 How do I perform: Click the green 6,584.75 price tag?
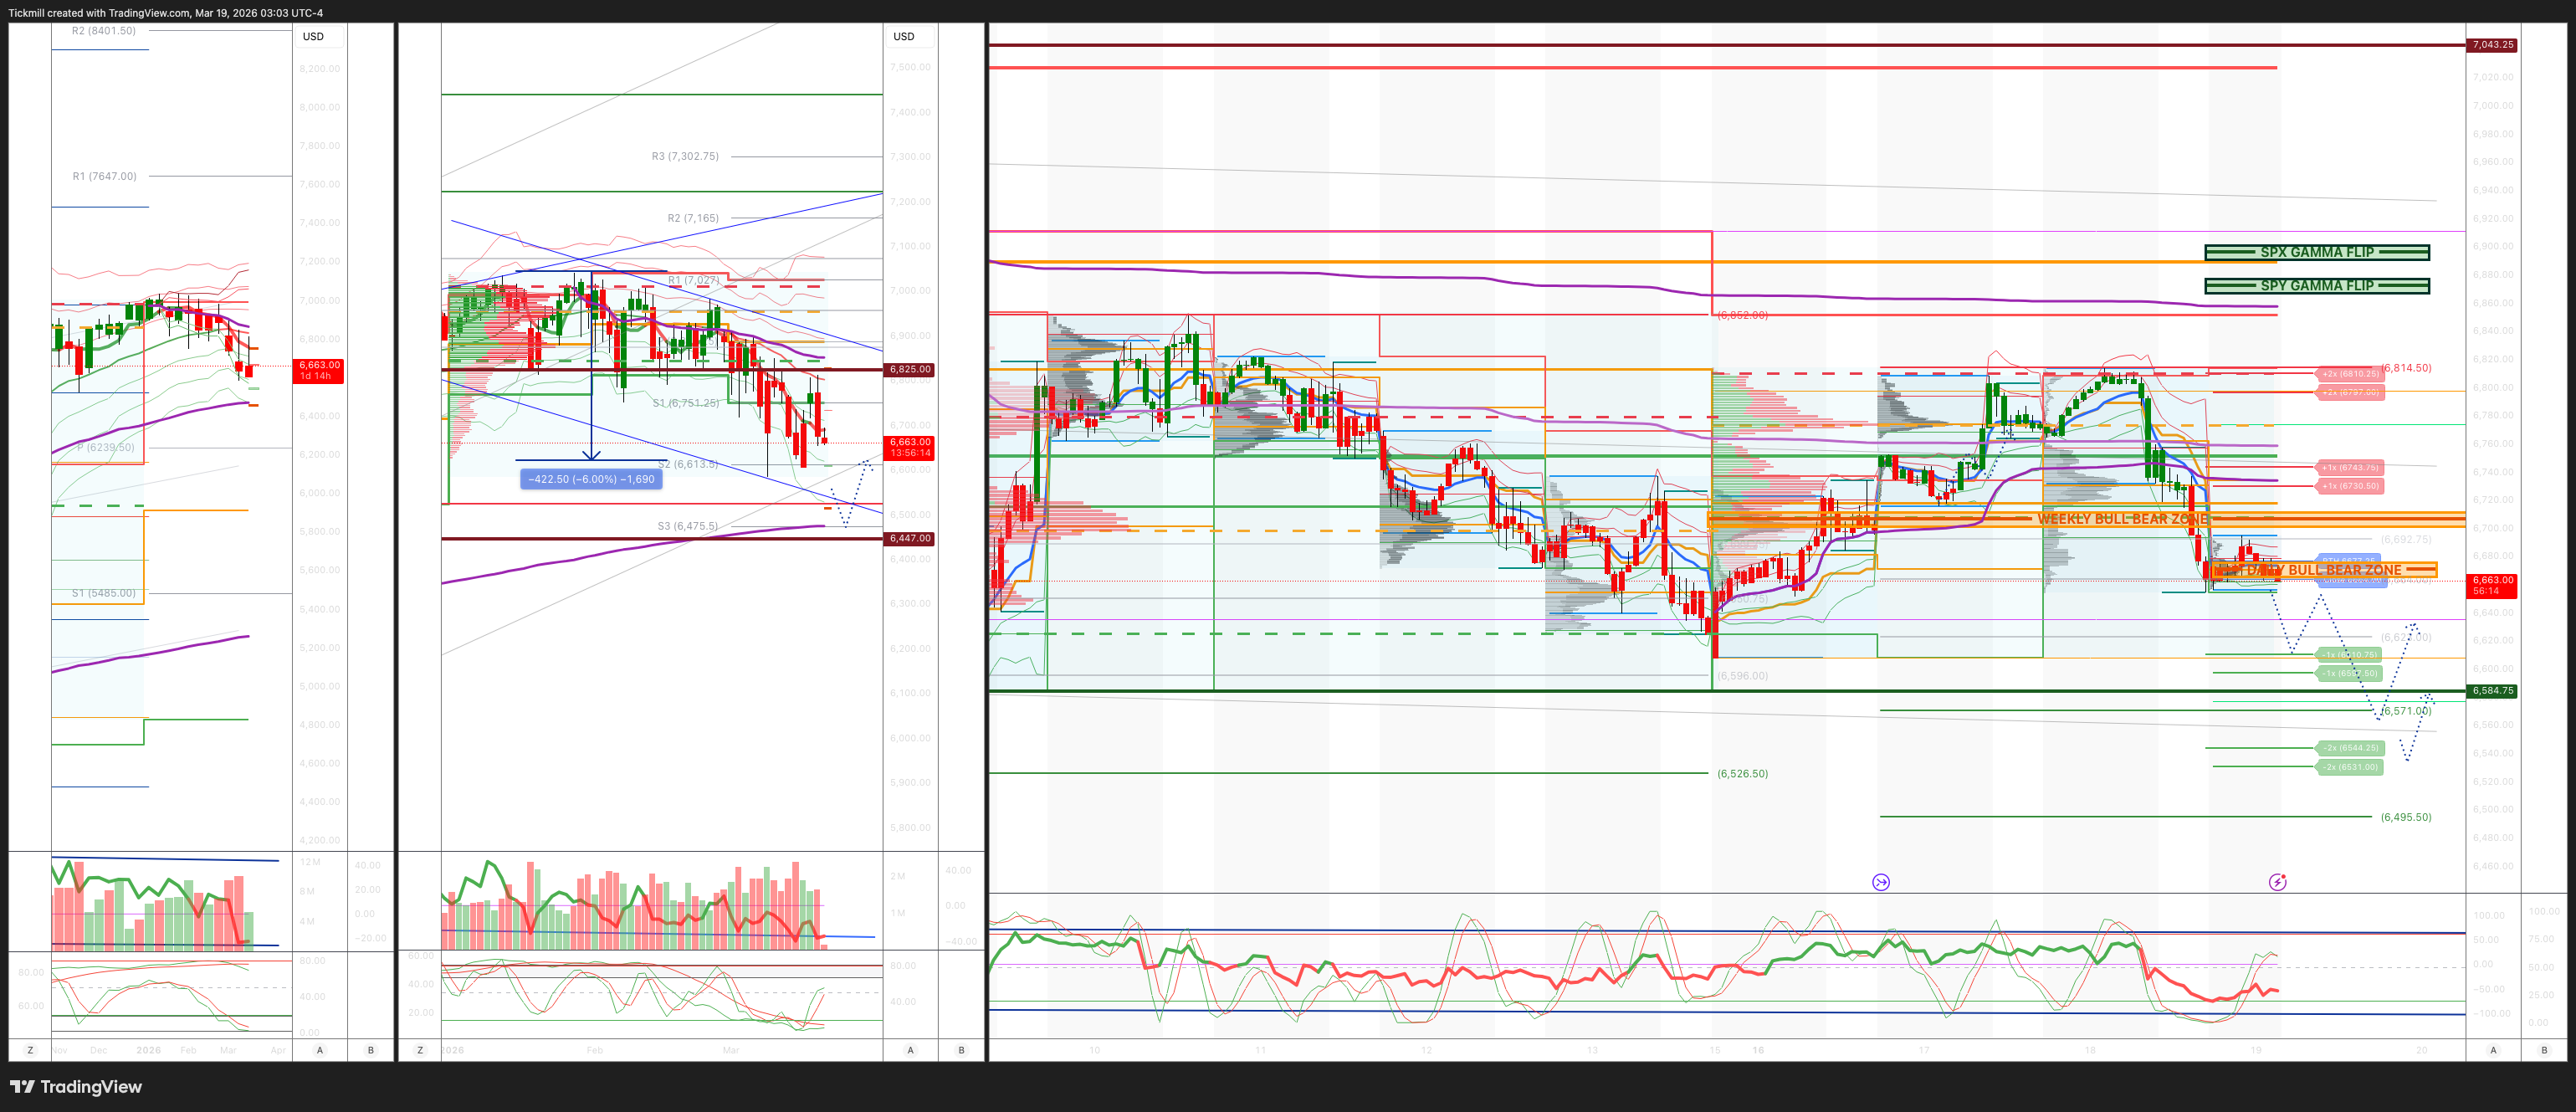[x=2491, y=691]
